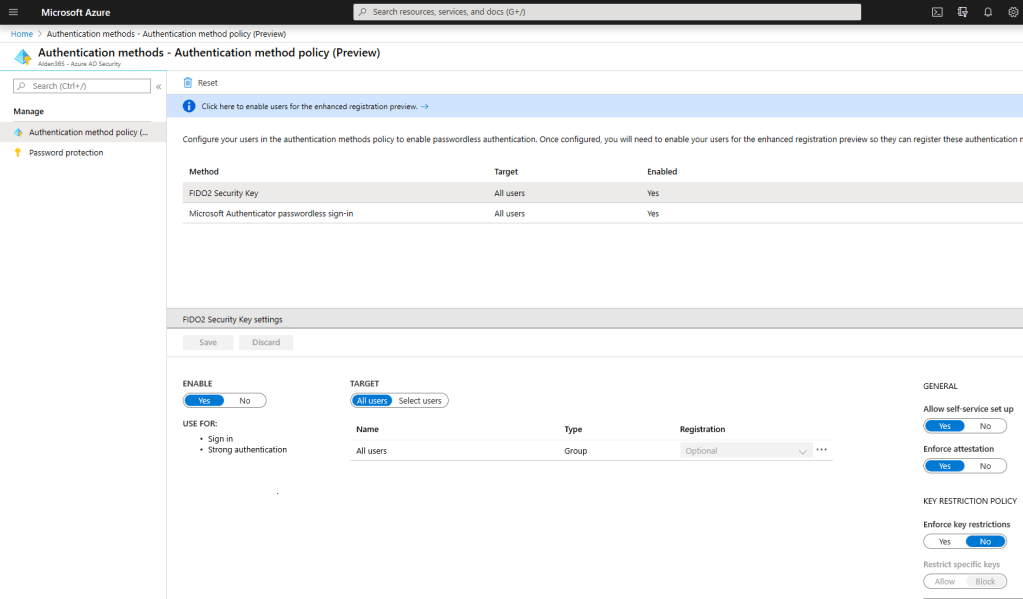Viewport: 1023px width, 599px height.
Task: Open the Registration Optional dropdown
Action: pos(746,451)
